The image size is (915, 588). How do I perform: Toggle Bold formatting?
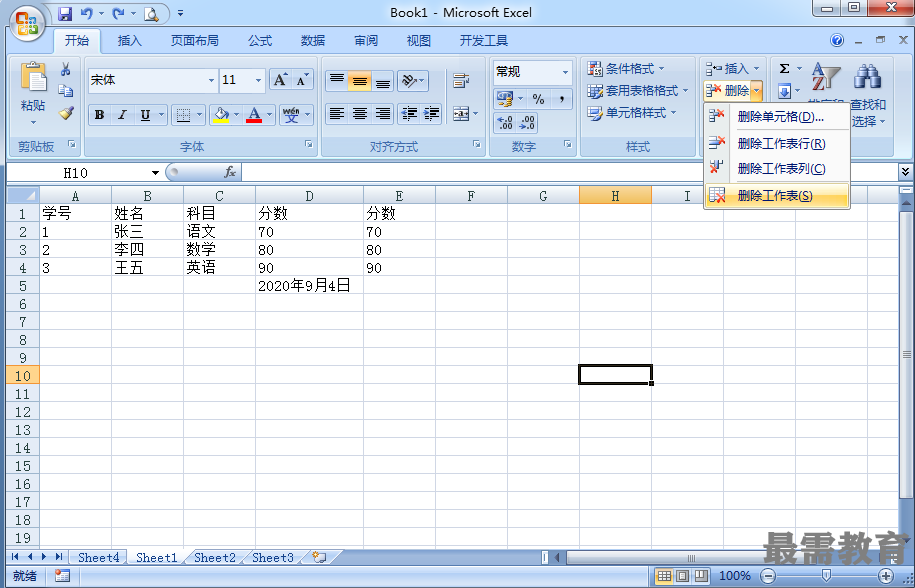pyautogui.click(x=99, y=114)
